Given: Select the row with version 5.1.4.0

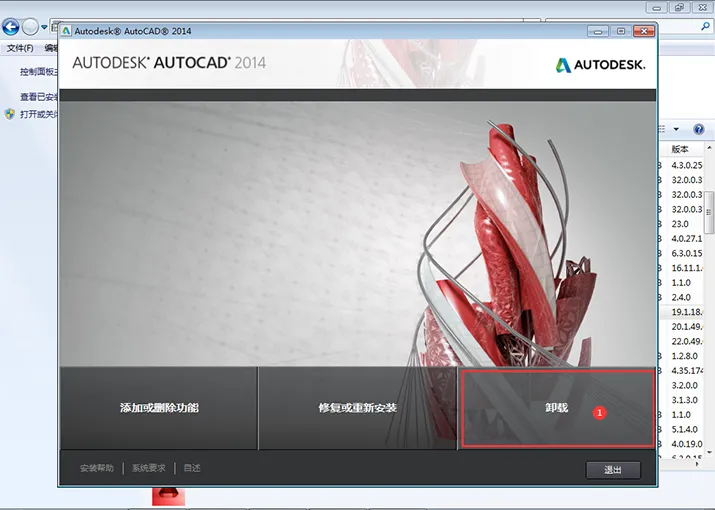Looking at the screenshot, I should point(682,429).
